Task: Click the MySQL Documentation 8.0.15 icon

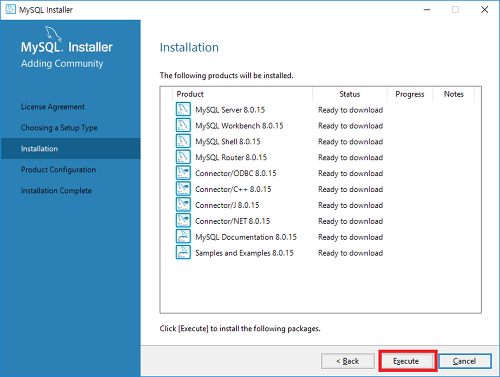Action: click(x=183, y=237)
